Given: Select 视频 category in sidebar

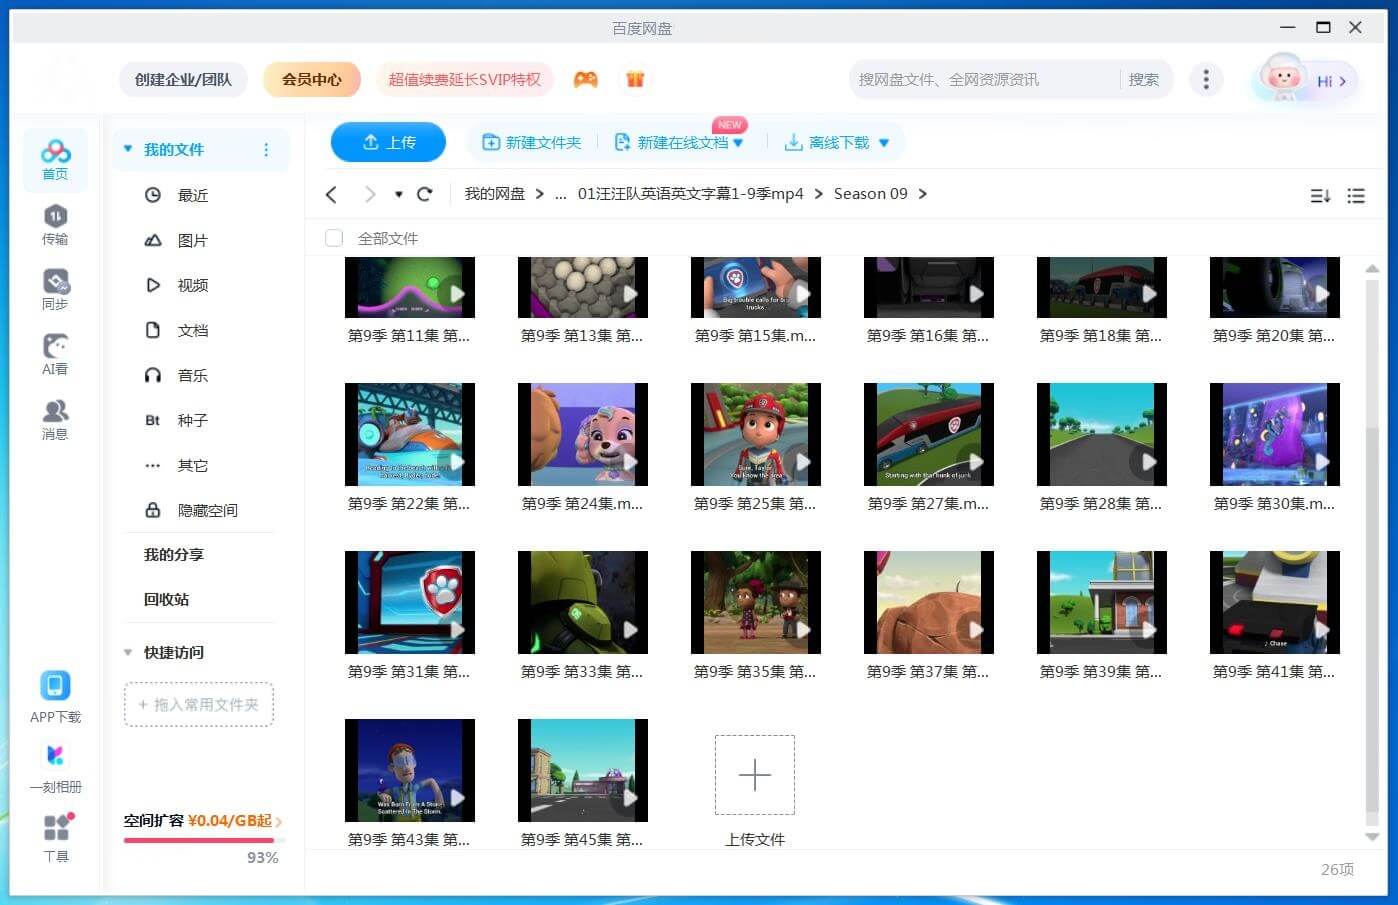Looking at the screenshot, I should (x=192, y=285).
